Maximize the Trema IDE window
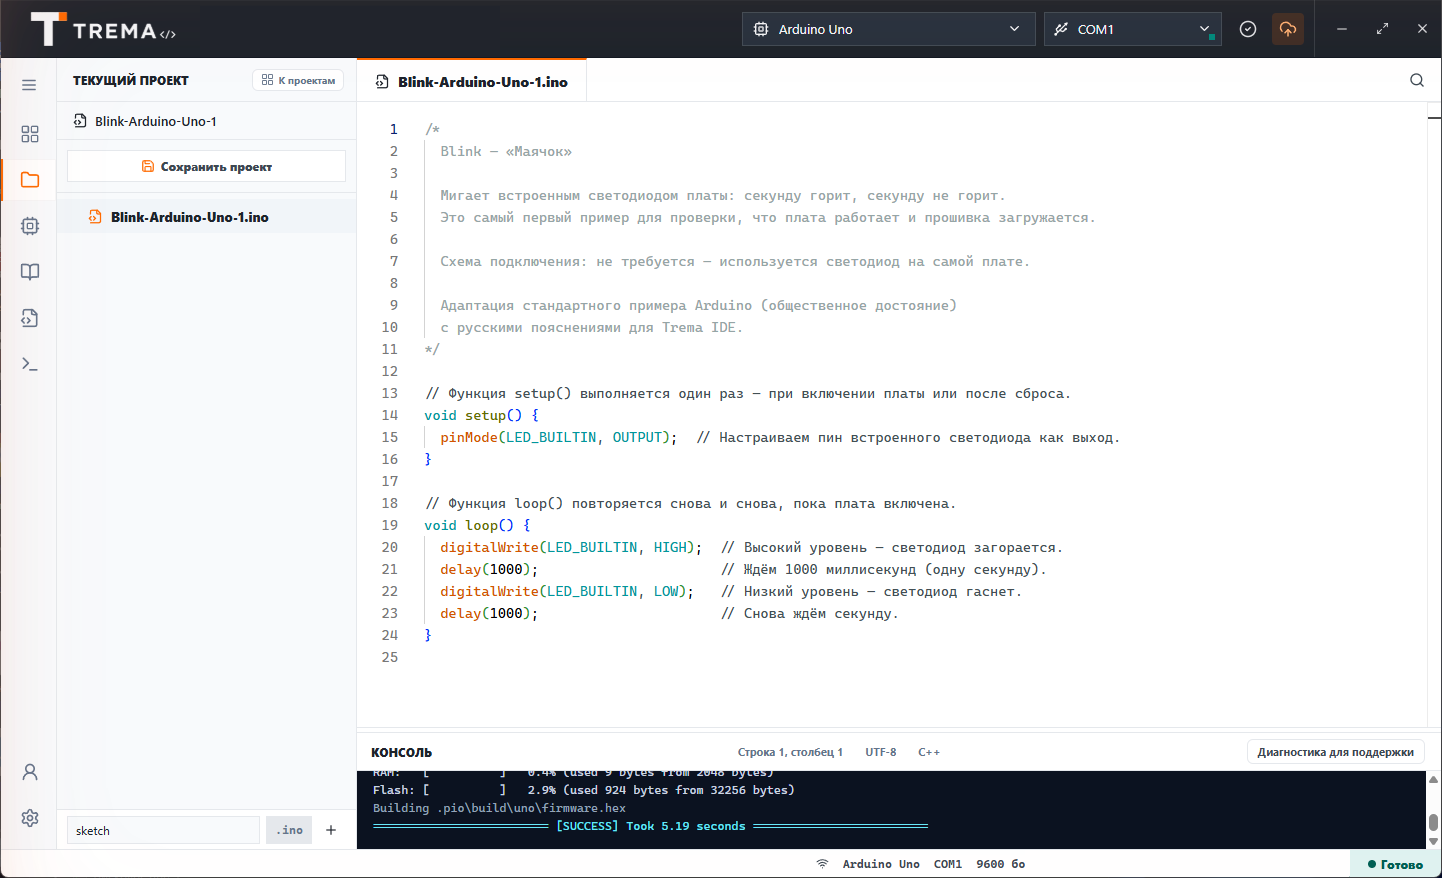Viewport: 1442px width, 878px height. (1382, 29)
